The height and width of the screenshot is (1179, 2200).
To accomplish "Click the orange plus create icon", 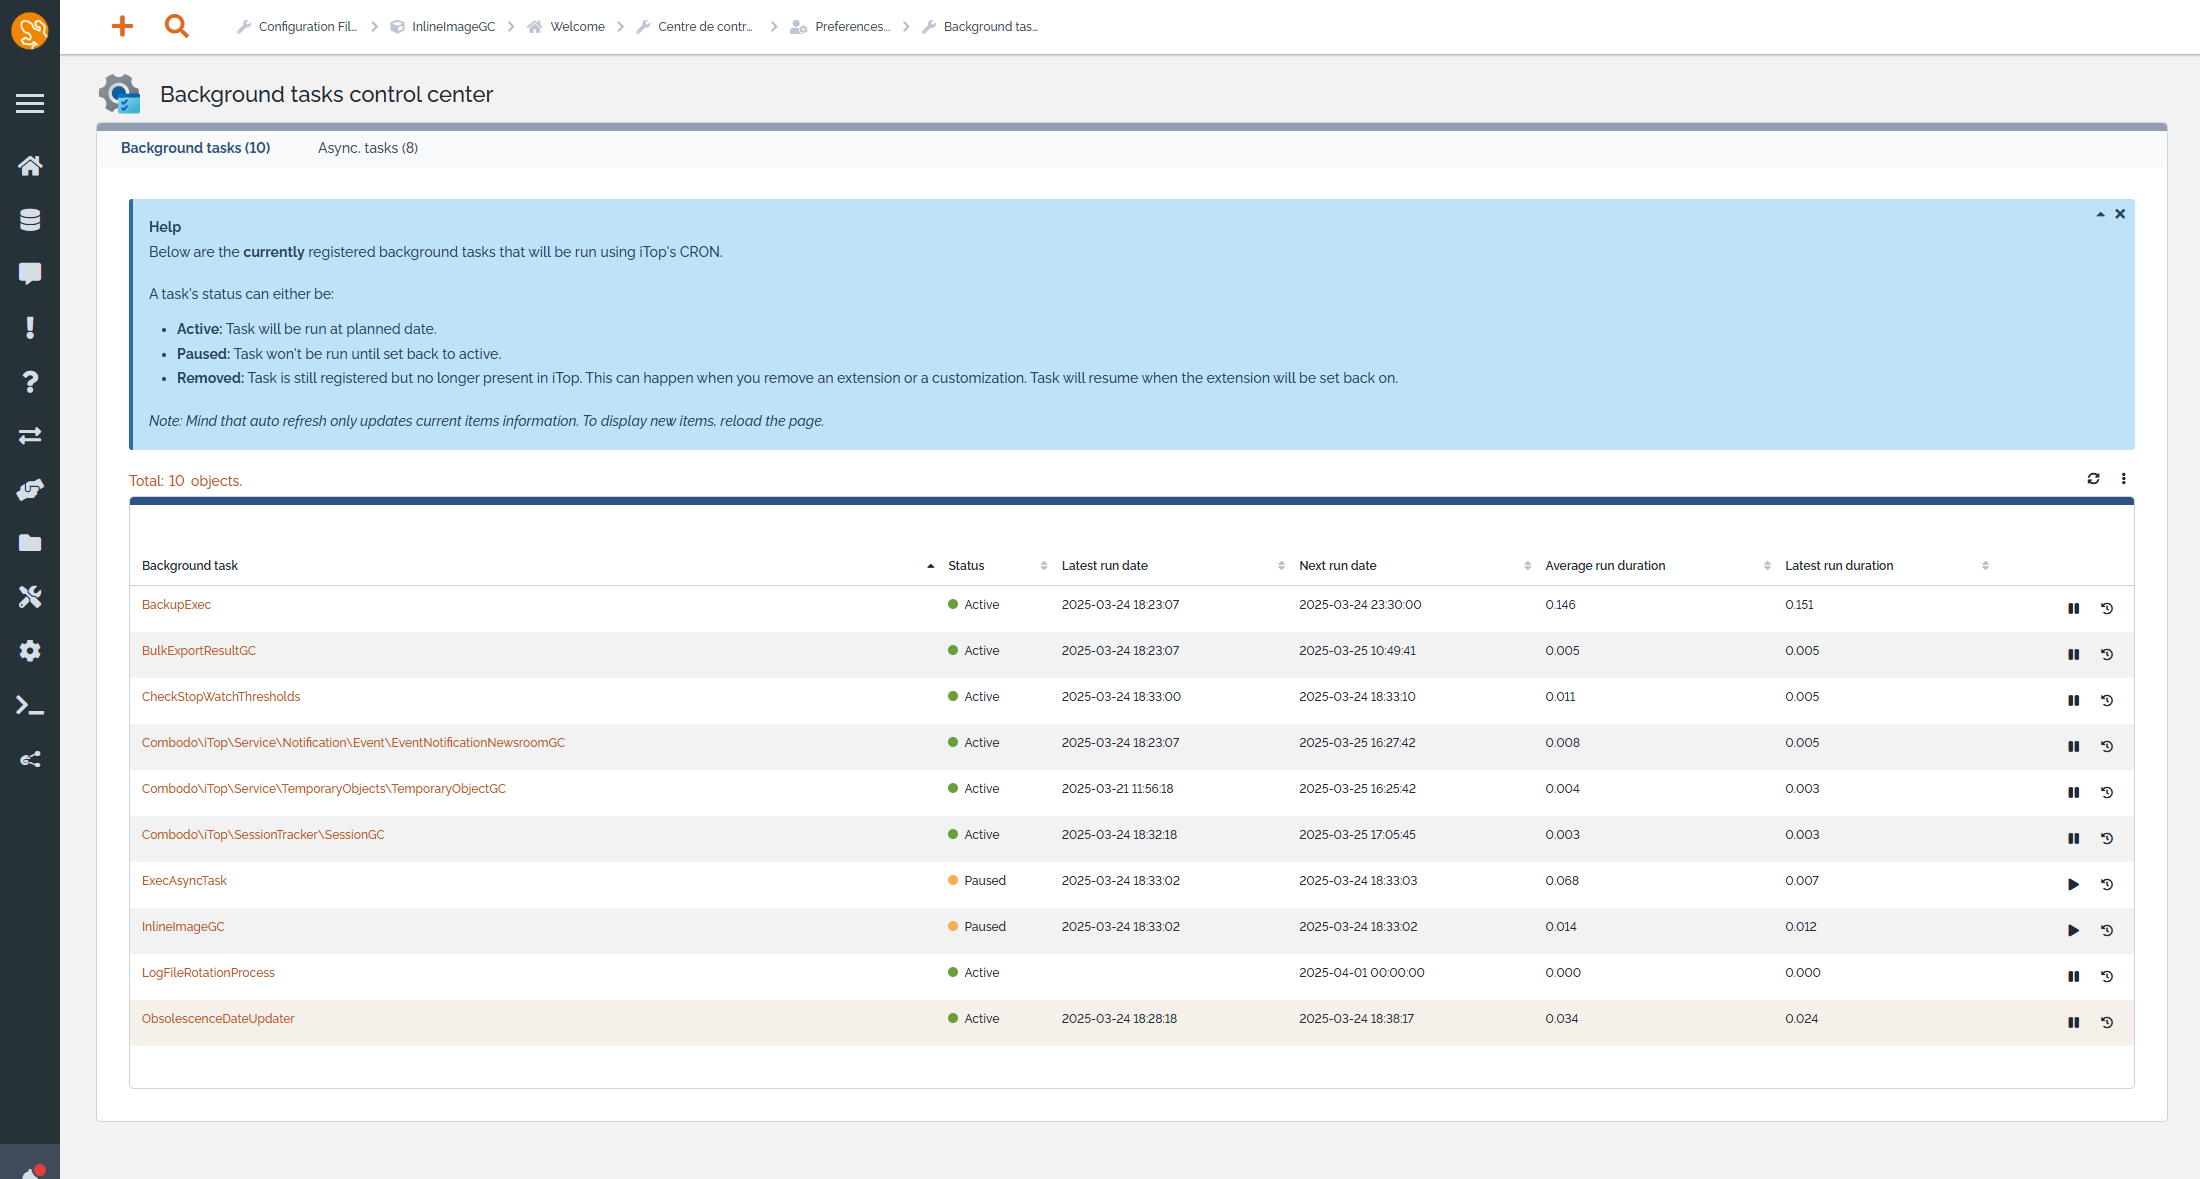I will point(122,26).
